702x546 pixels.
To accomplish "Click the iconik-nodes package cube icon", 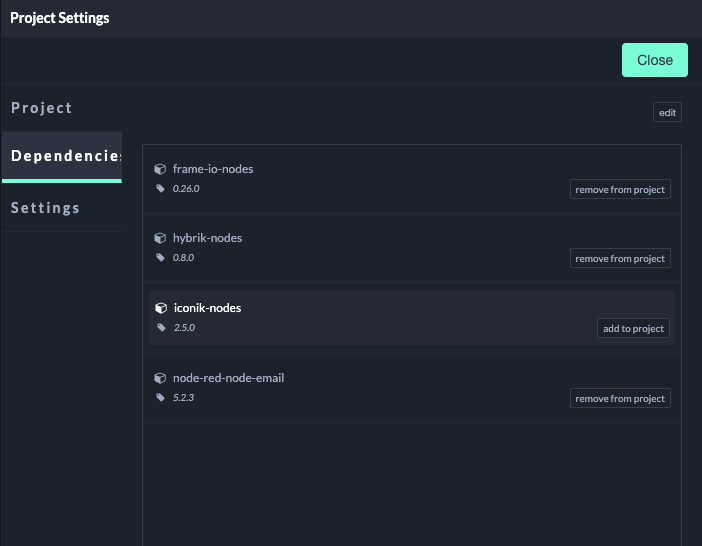I will [161, 308].
